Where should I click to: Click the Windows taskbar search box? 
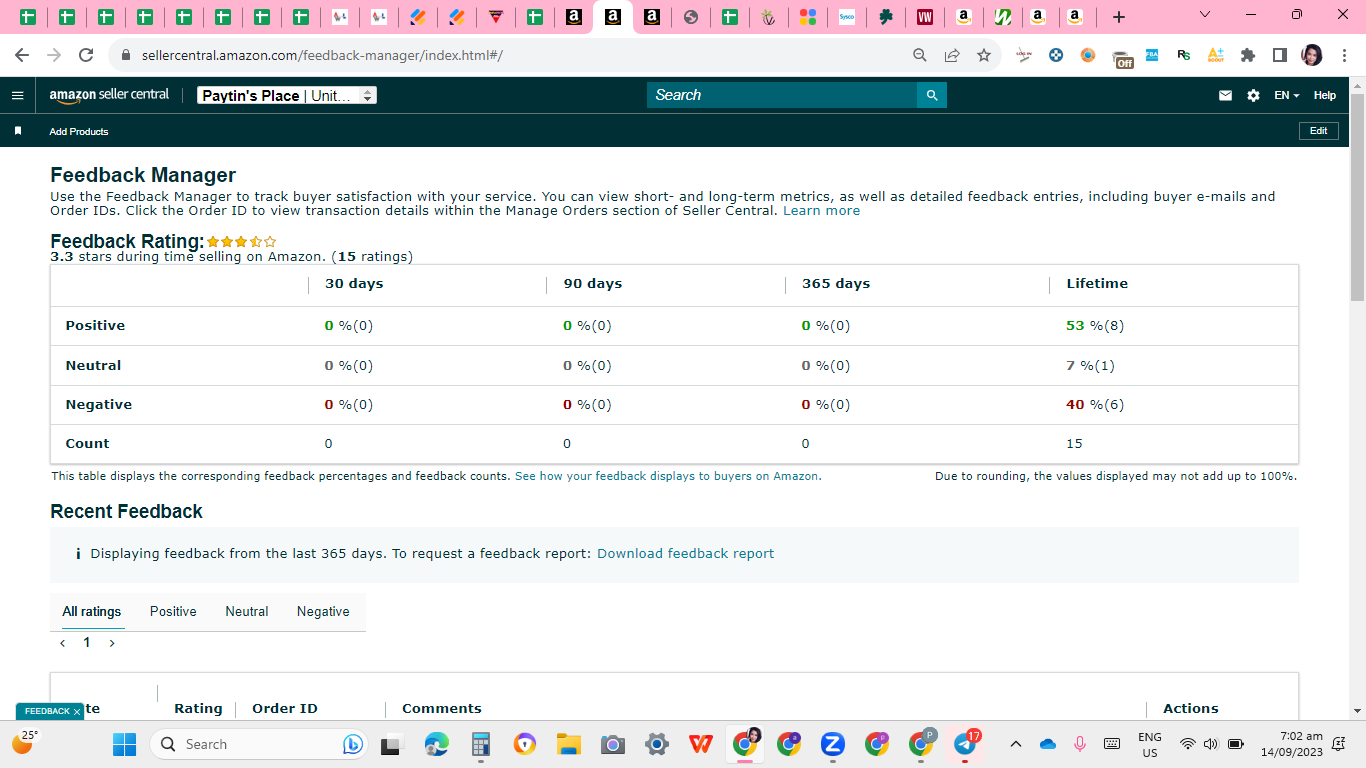point(258,744)
